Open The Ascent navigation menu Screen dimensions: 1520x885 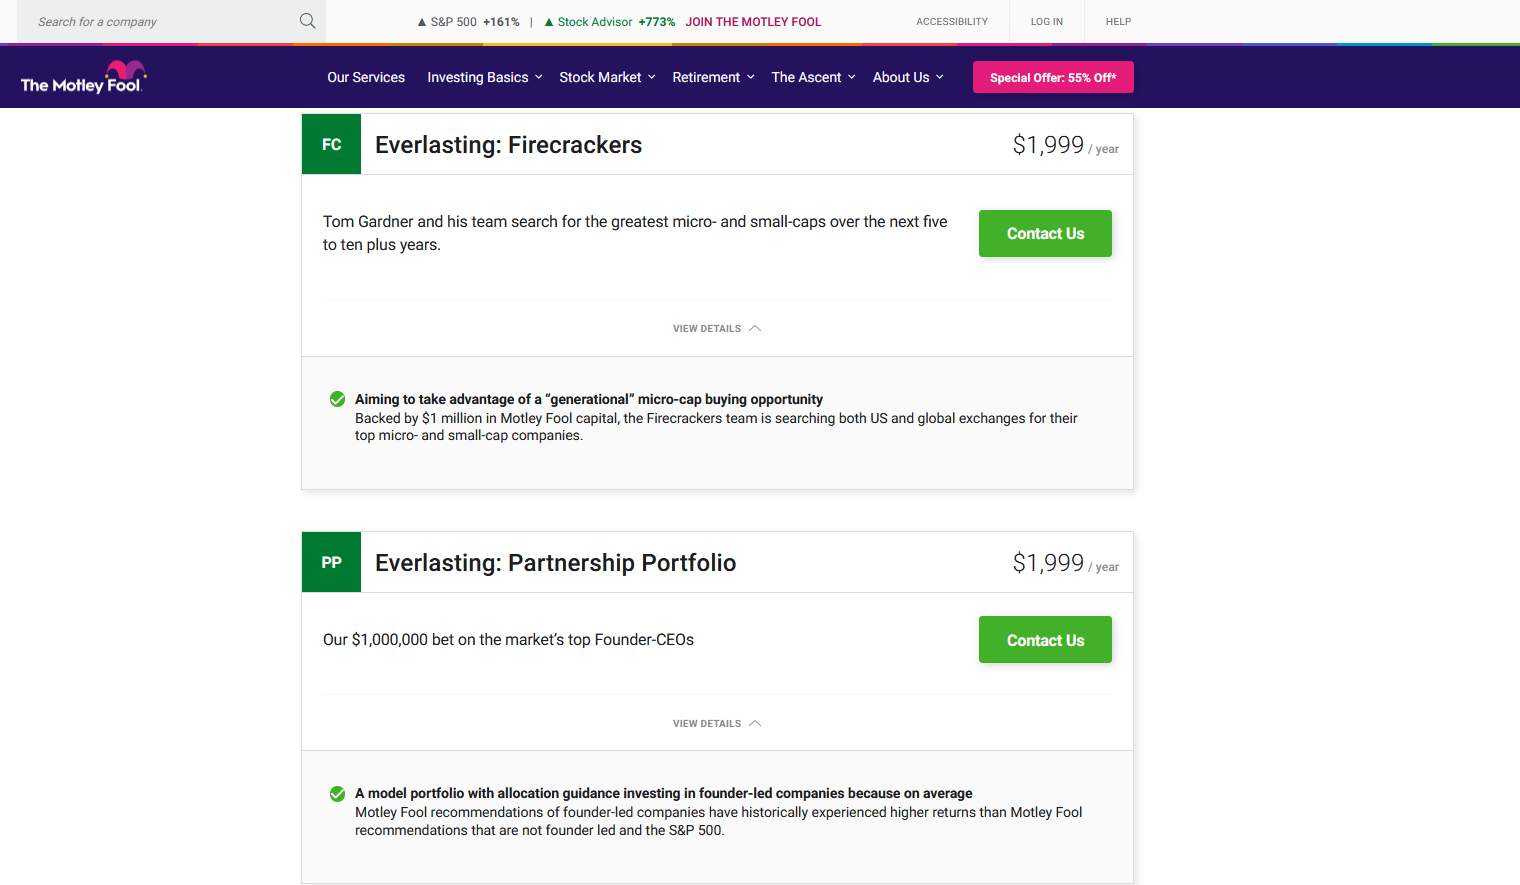pos(813,77)
